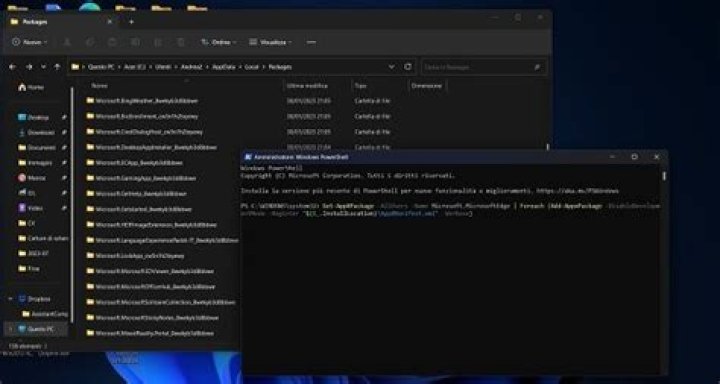The image size is (720, 384).
Task: Select the Microsoft.GamingApp folder
Action: pyautogui.click(x=141, y=178)
